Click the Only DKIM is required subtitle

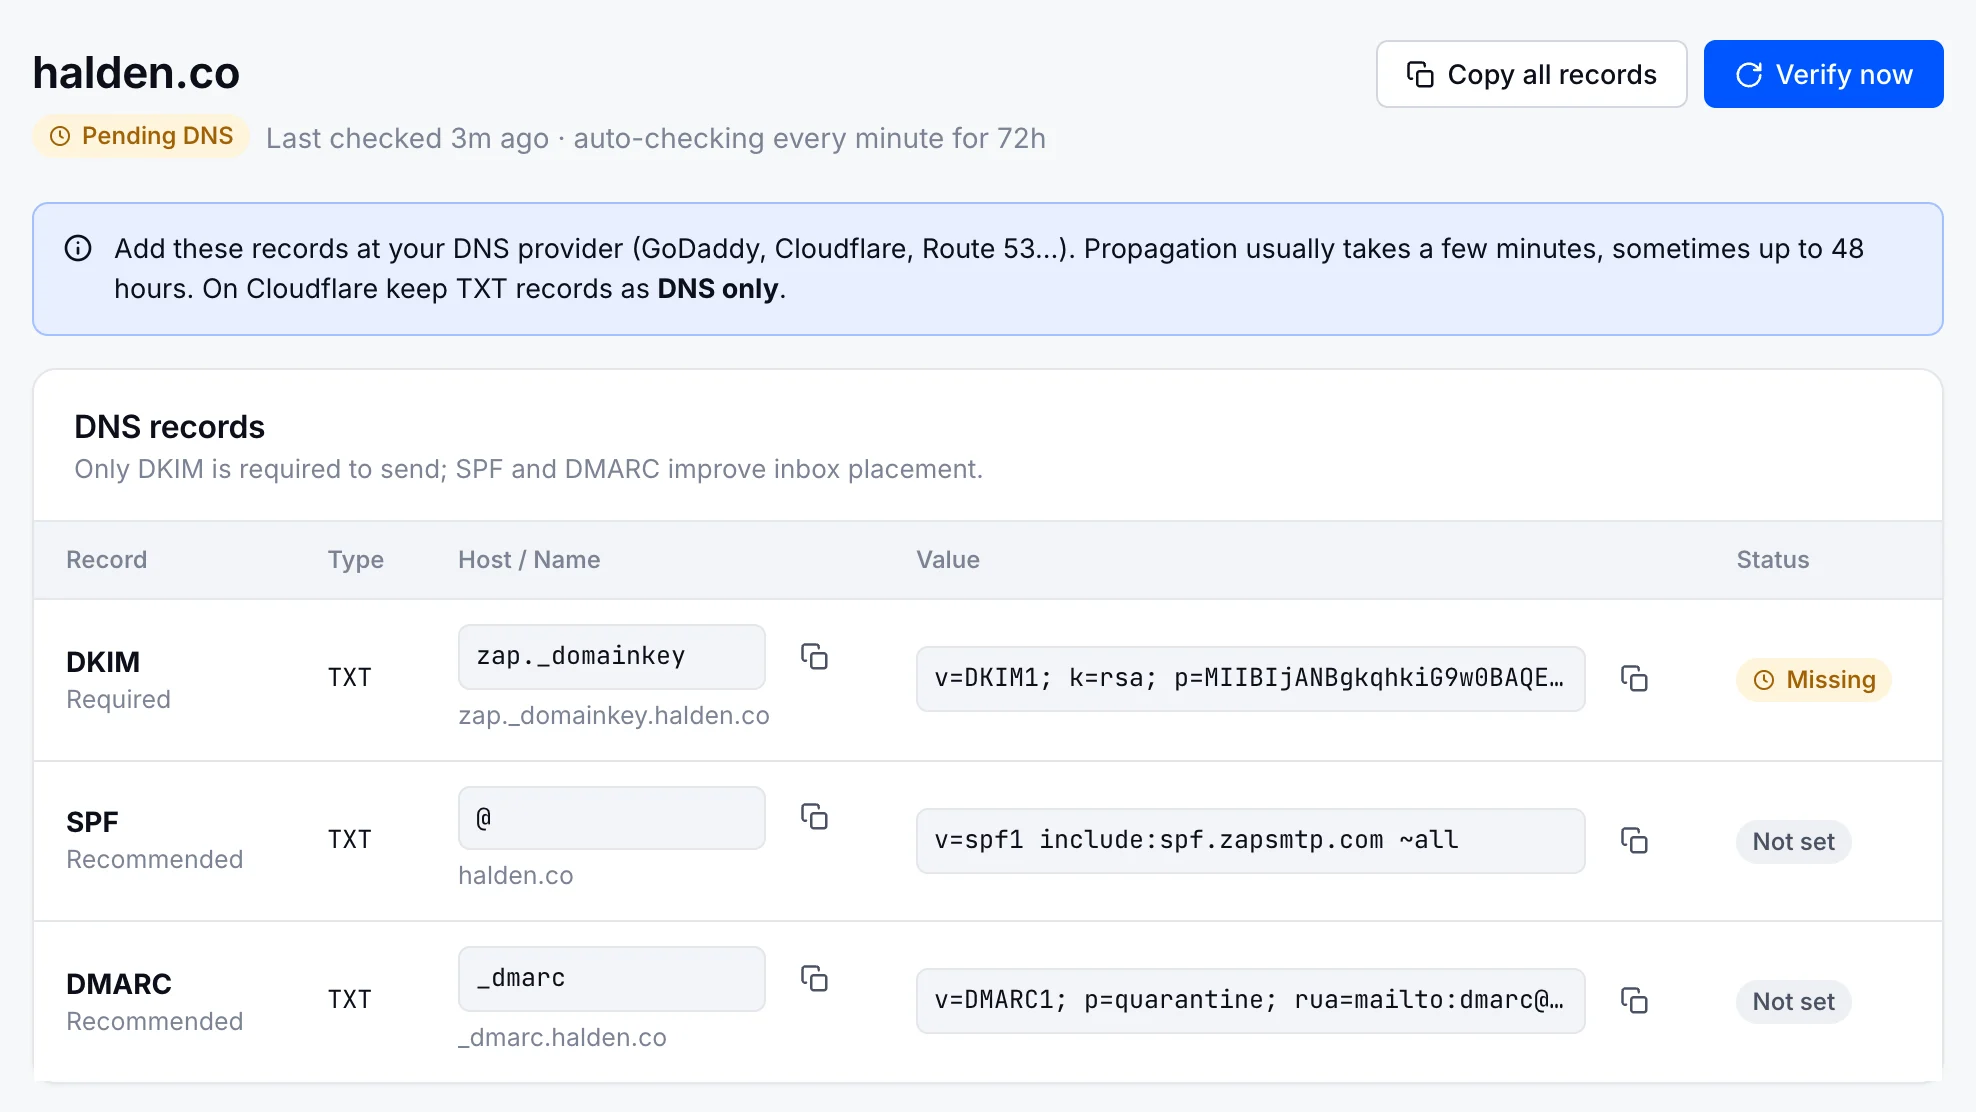(529, 469)
